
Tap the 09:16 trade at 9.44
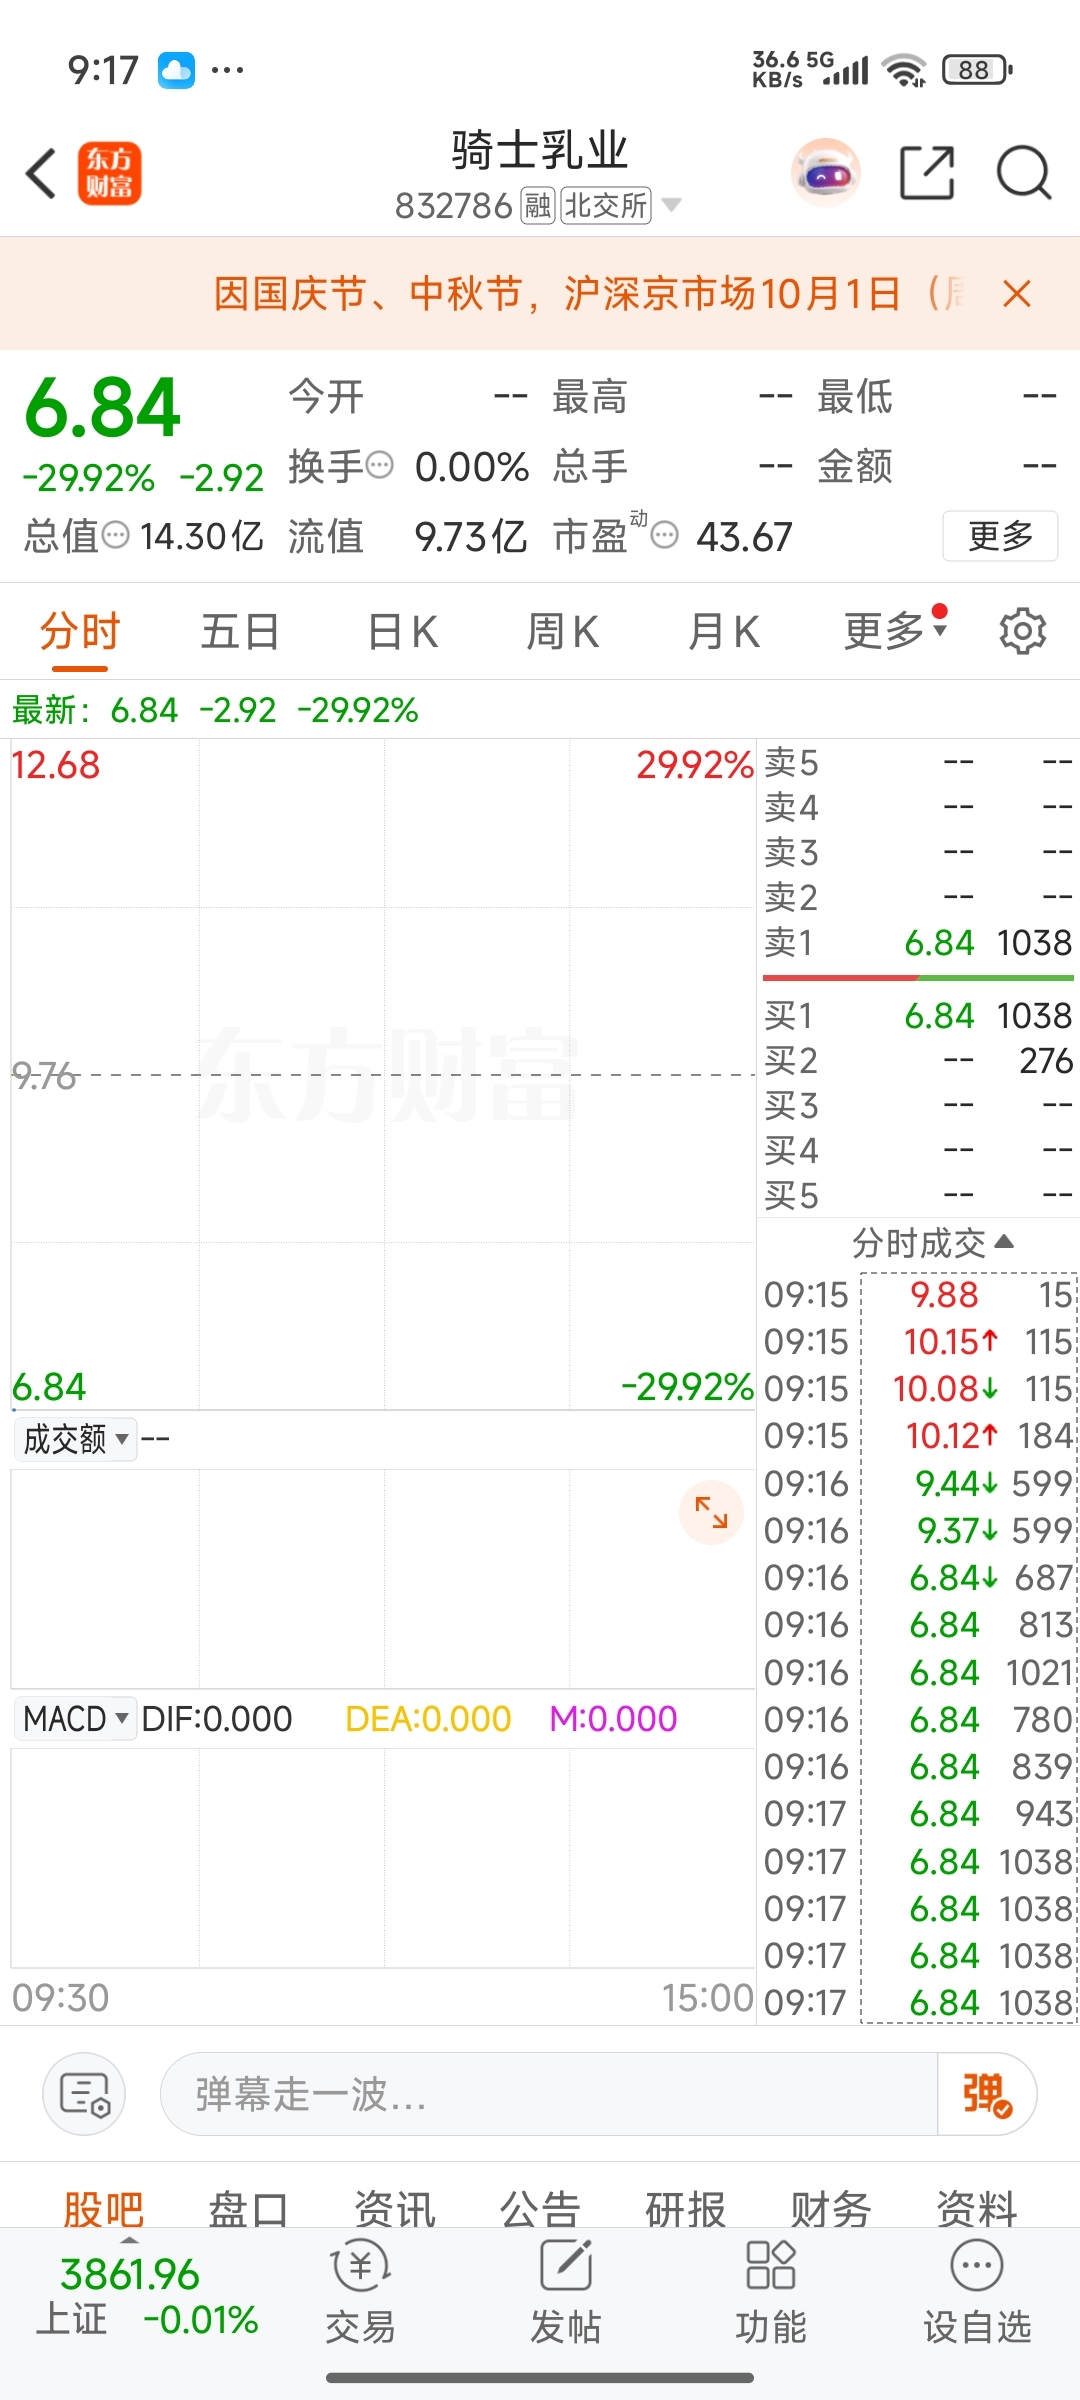[x=918, y=1484]
